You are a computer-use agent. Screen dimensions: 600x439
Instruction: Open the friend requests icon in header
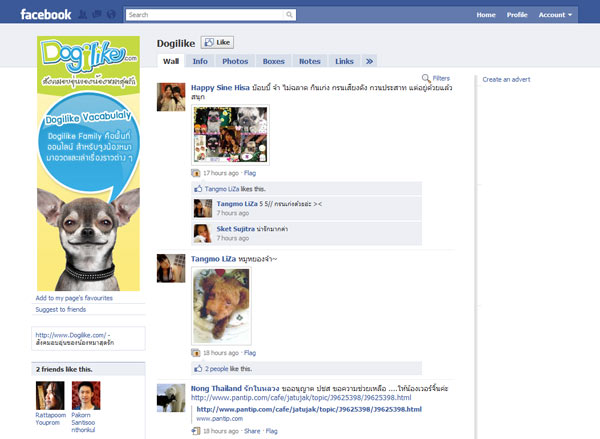(x=82, y=15)
